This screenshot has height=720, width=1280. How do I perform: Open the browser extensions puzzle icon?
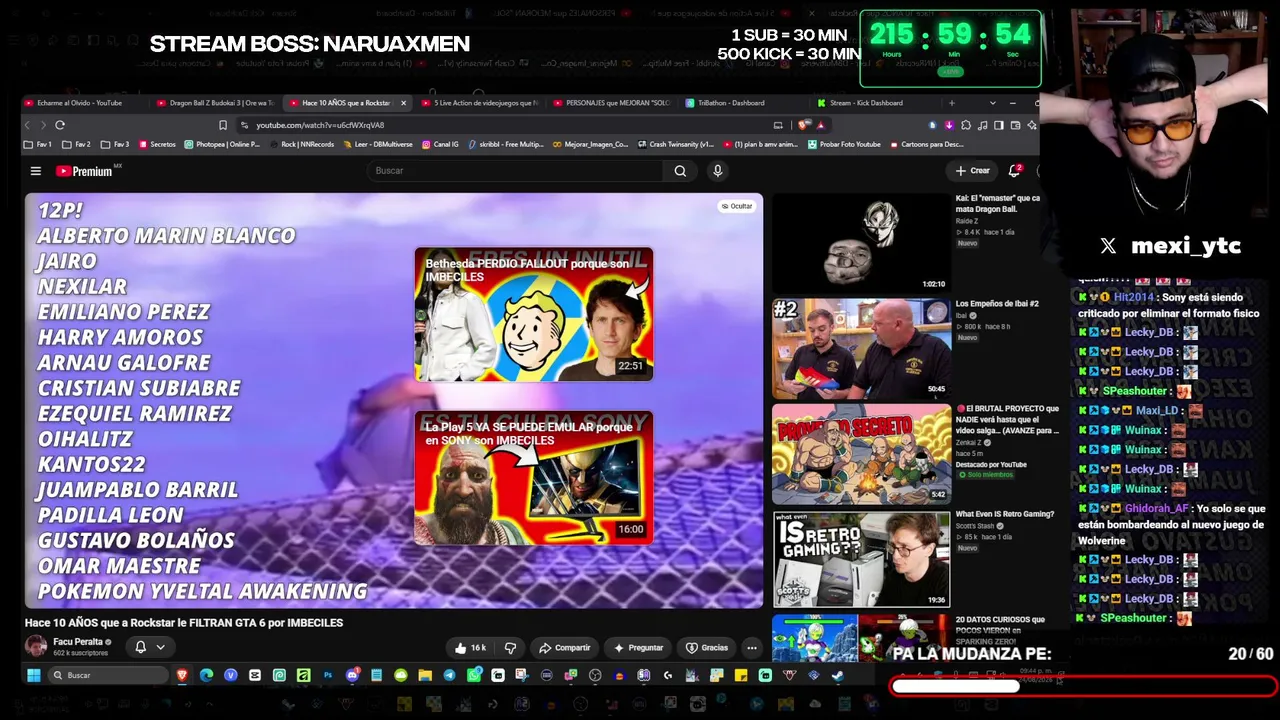(x=965, y=125)
